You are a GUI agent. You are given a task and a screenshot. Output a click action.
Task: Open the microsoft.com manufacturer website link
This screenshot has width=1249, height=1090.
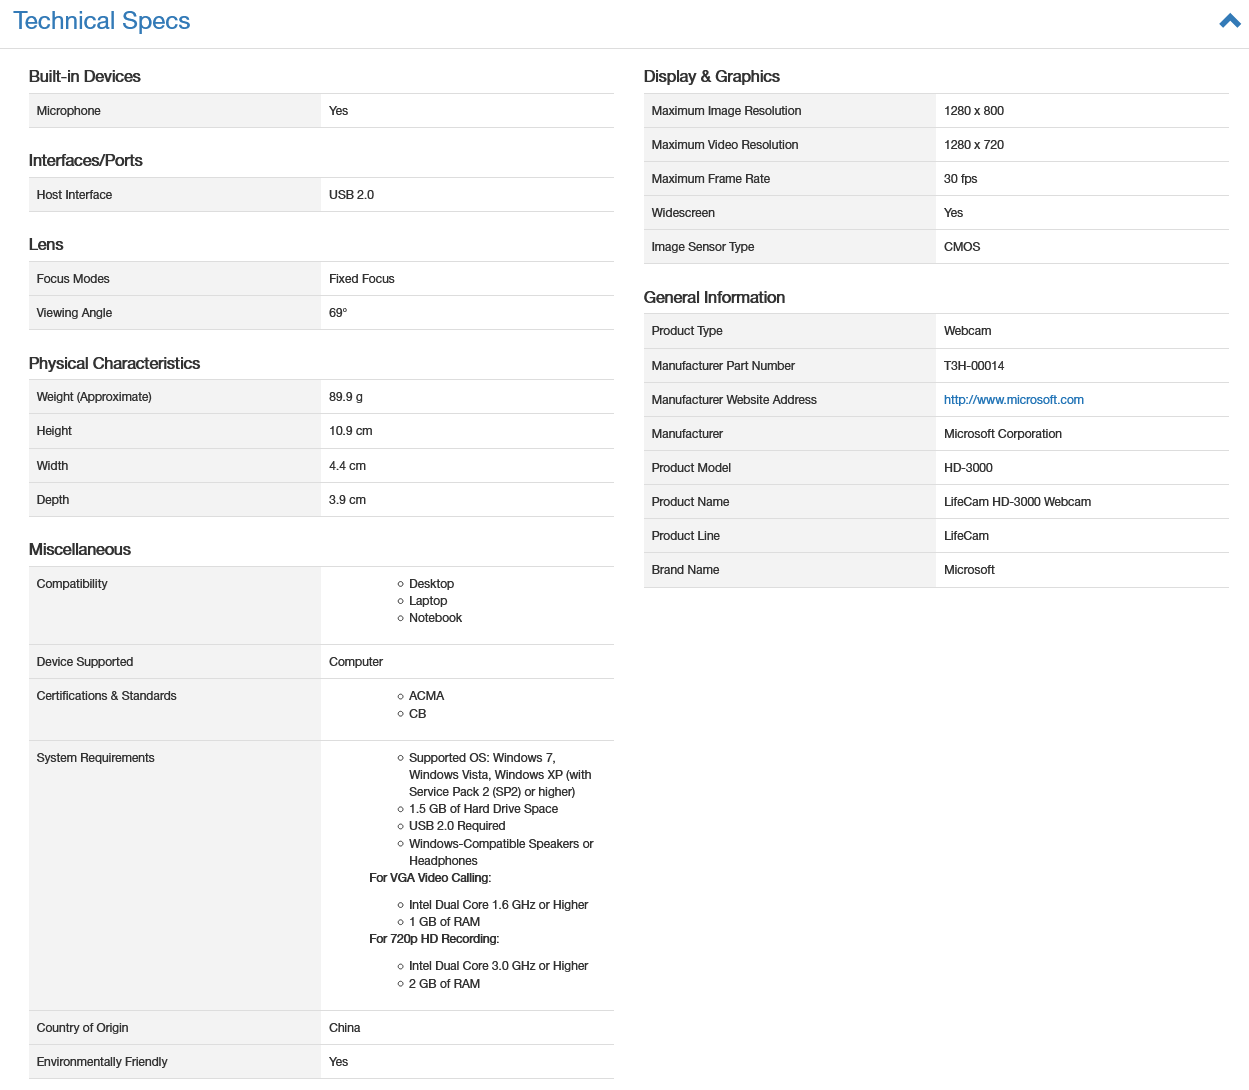coord(1013,400)
